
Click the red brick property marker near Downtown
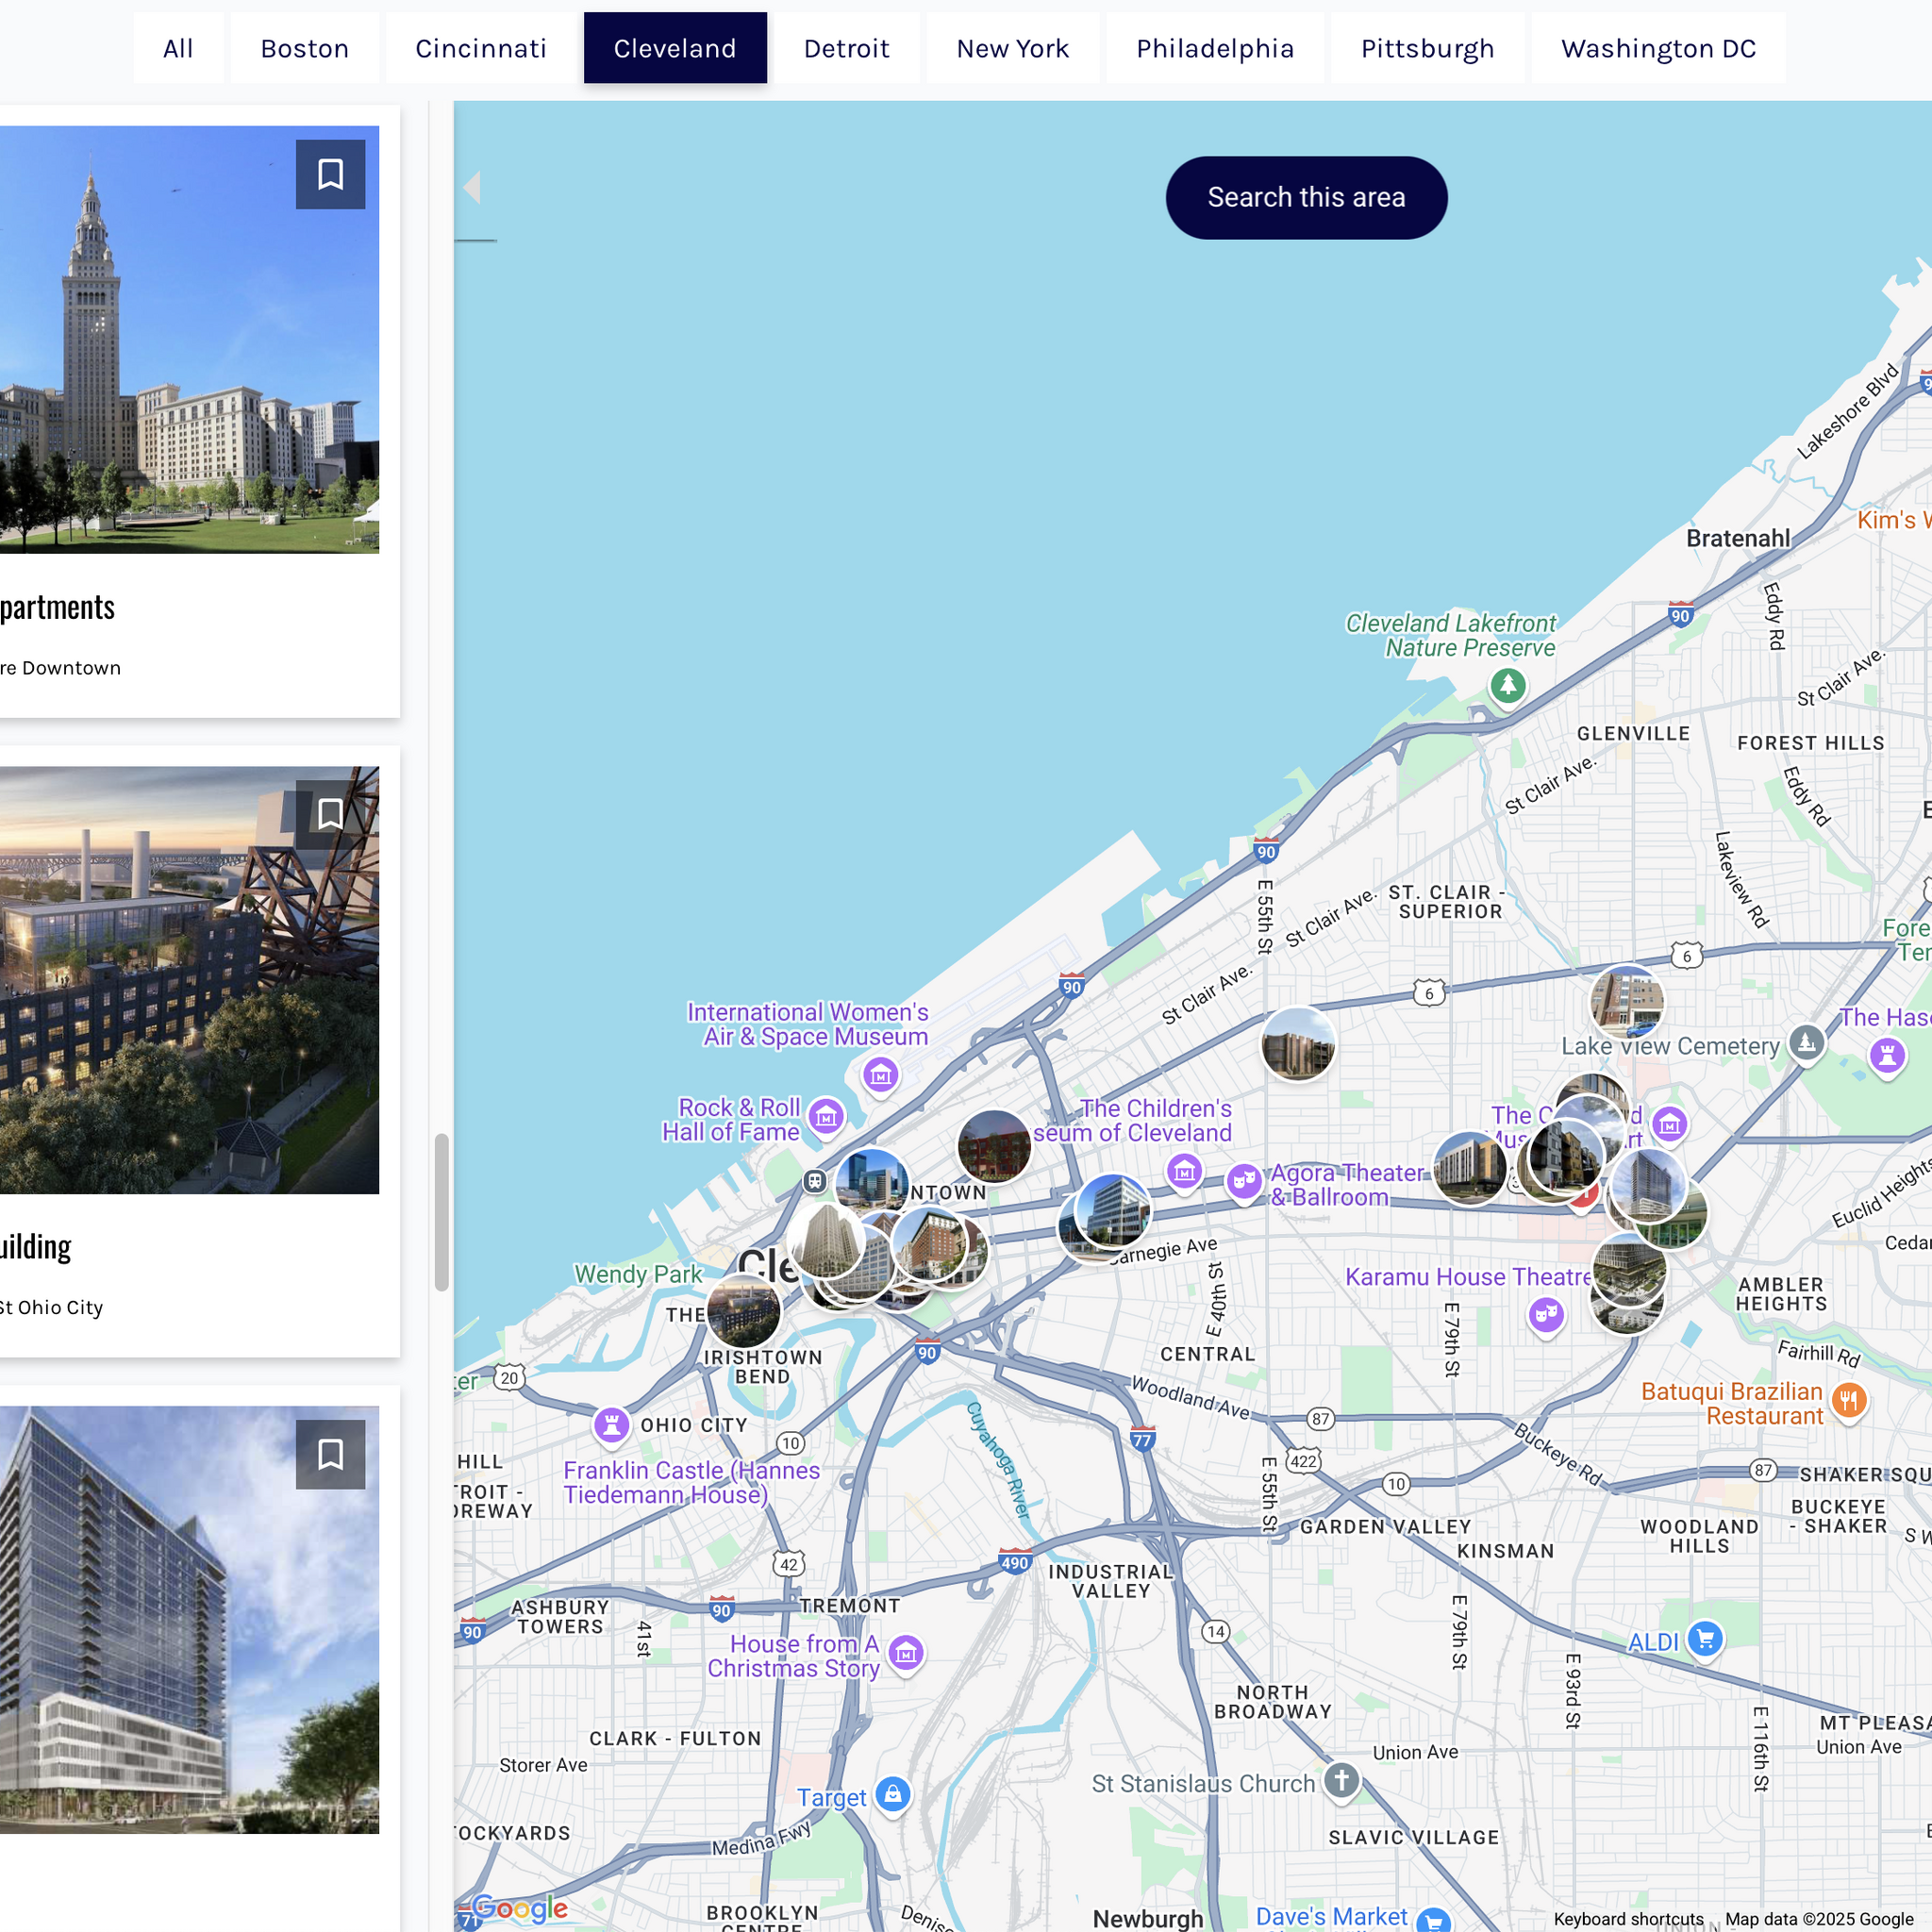[x=994, y=1146]
